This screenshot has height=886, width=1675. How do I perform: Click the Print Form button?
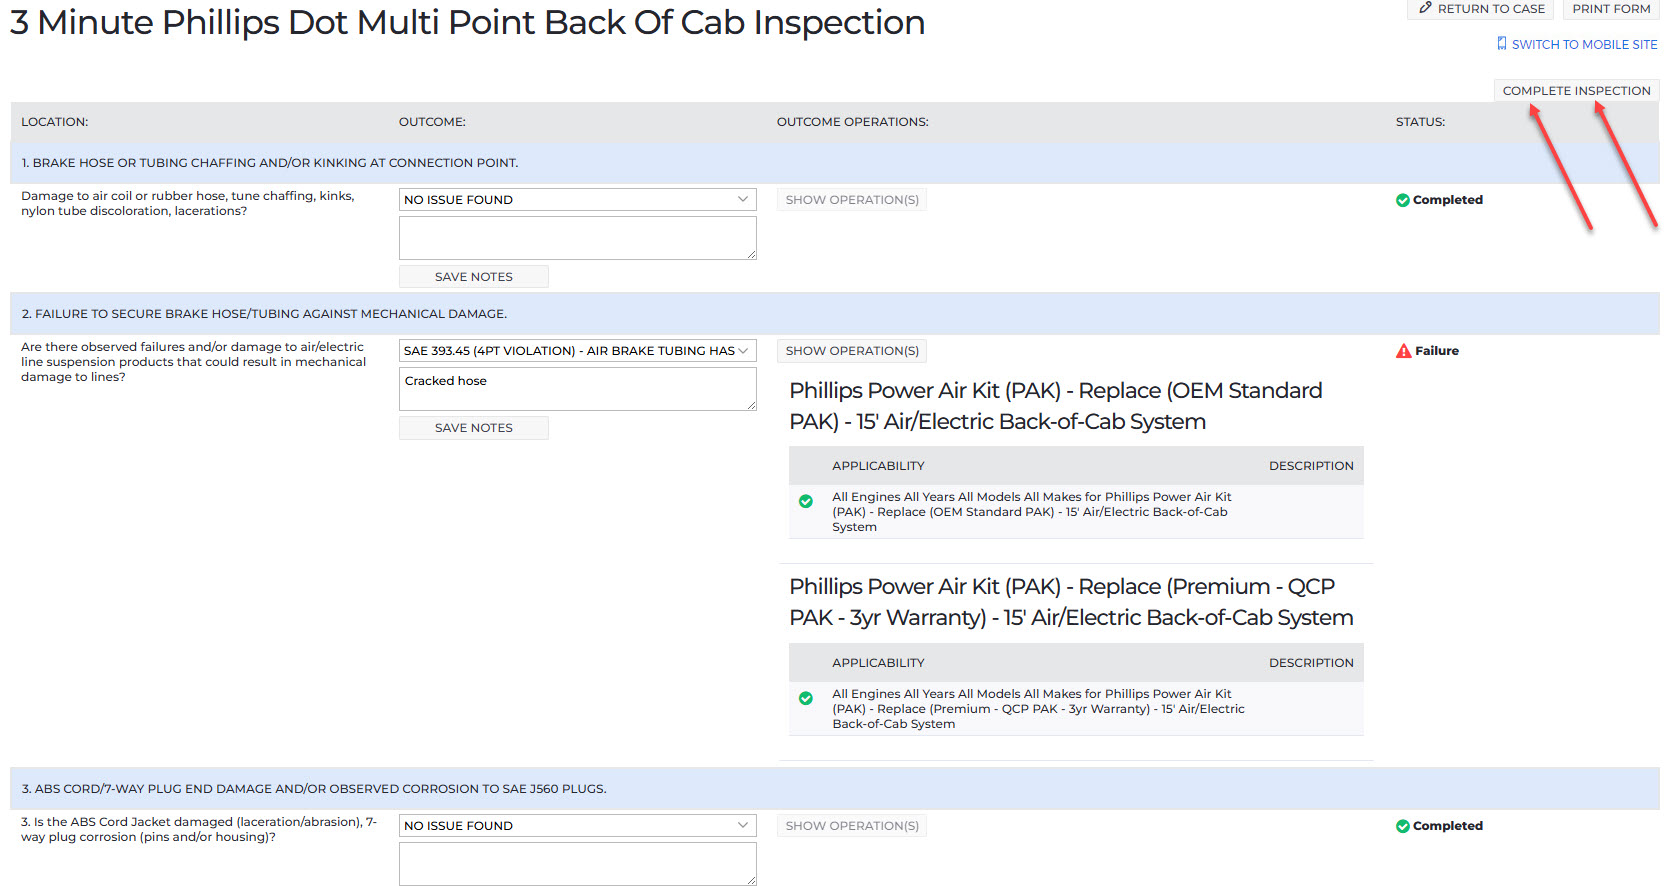tap(1611, 9)
